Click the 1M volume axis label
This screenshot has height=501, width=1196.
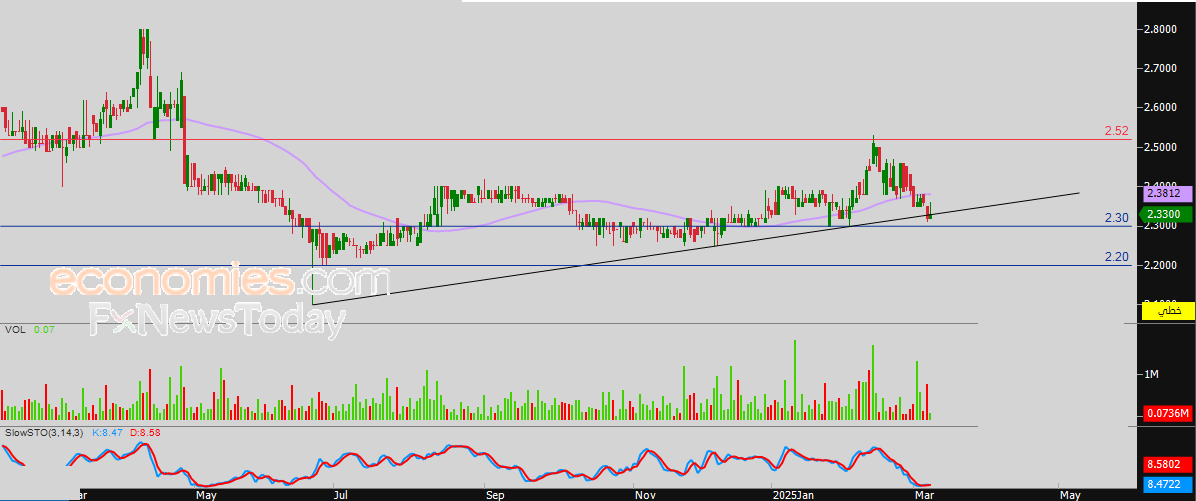(1153, 374)
